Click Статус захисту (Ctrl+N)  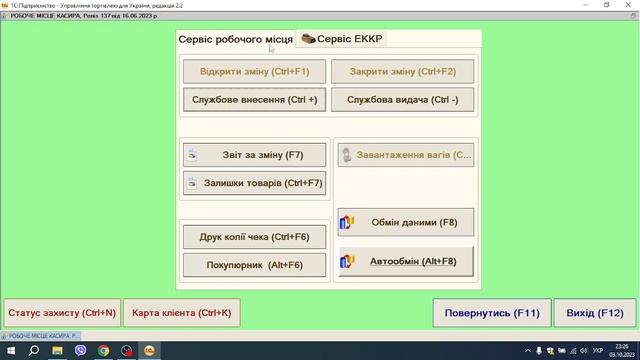62,313
